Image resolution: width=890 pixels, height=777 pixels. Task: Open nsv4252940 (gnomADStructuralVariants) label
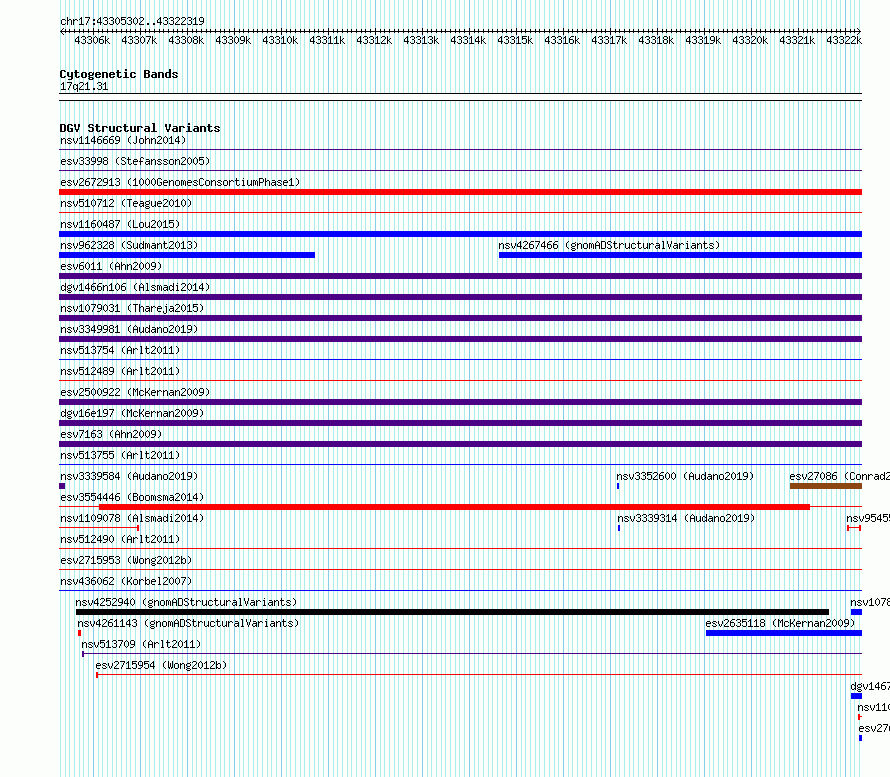(186, 602)
